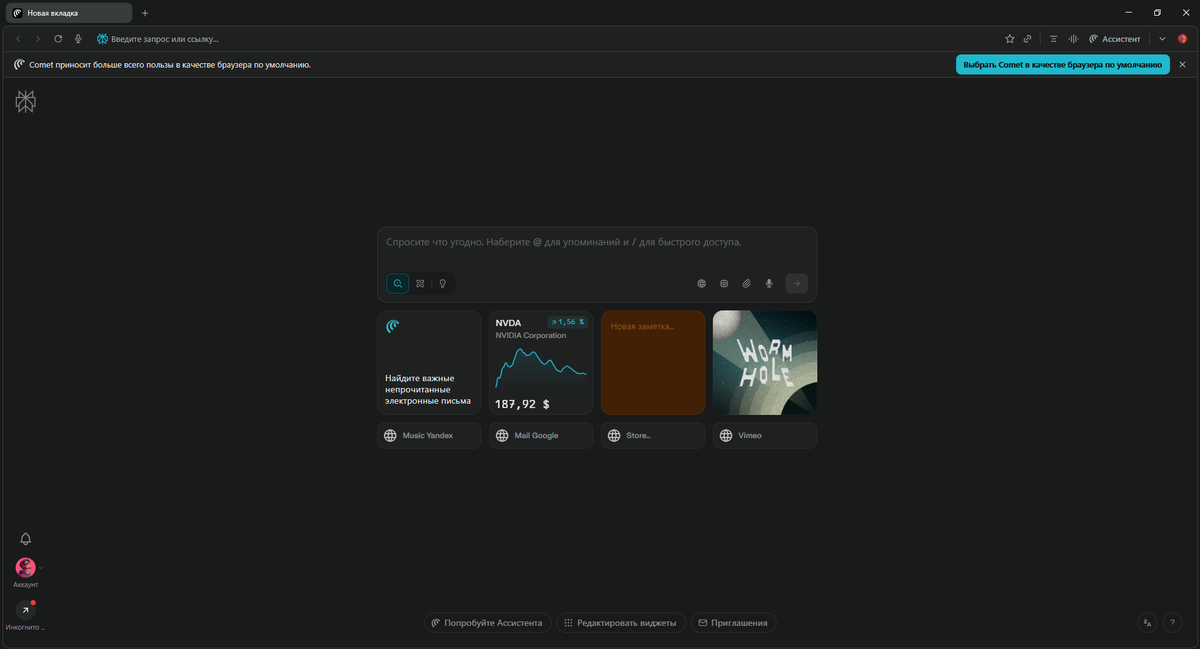This screenshot has width=1200, height=649.
Task: Open the search sources globe icon
Action: 701,284
